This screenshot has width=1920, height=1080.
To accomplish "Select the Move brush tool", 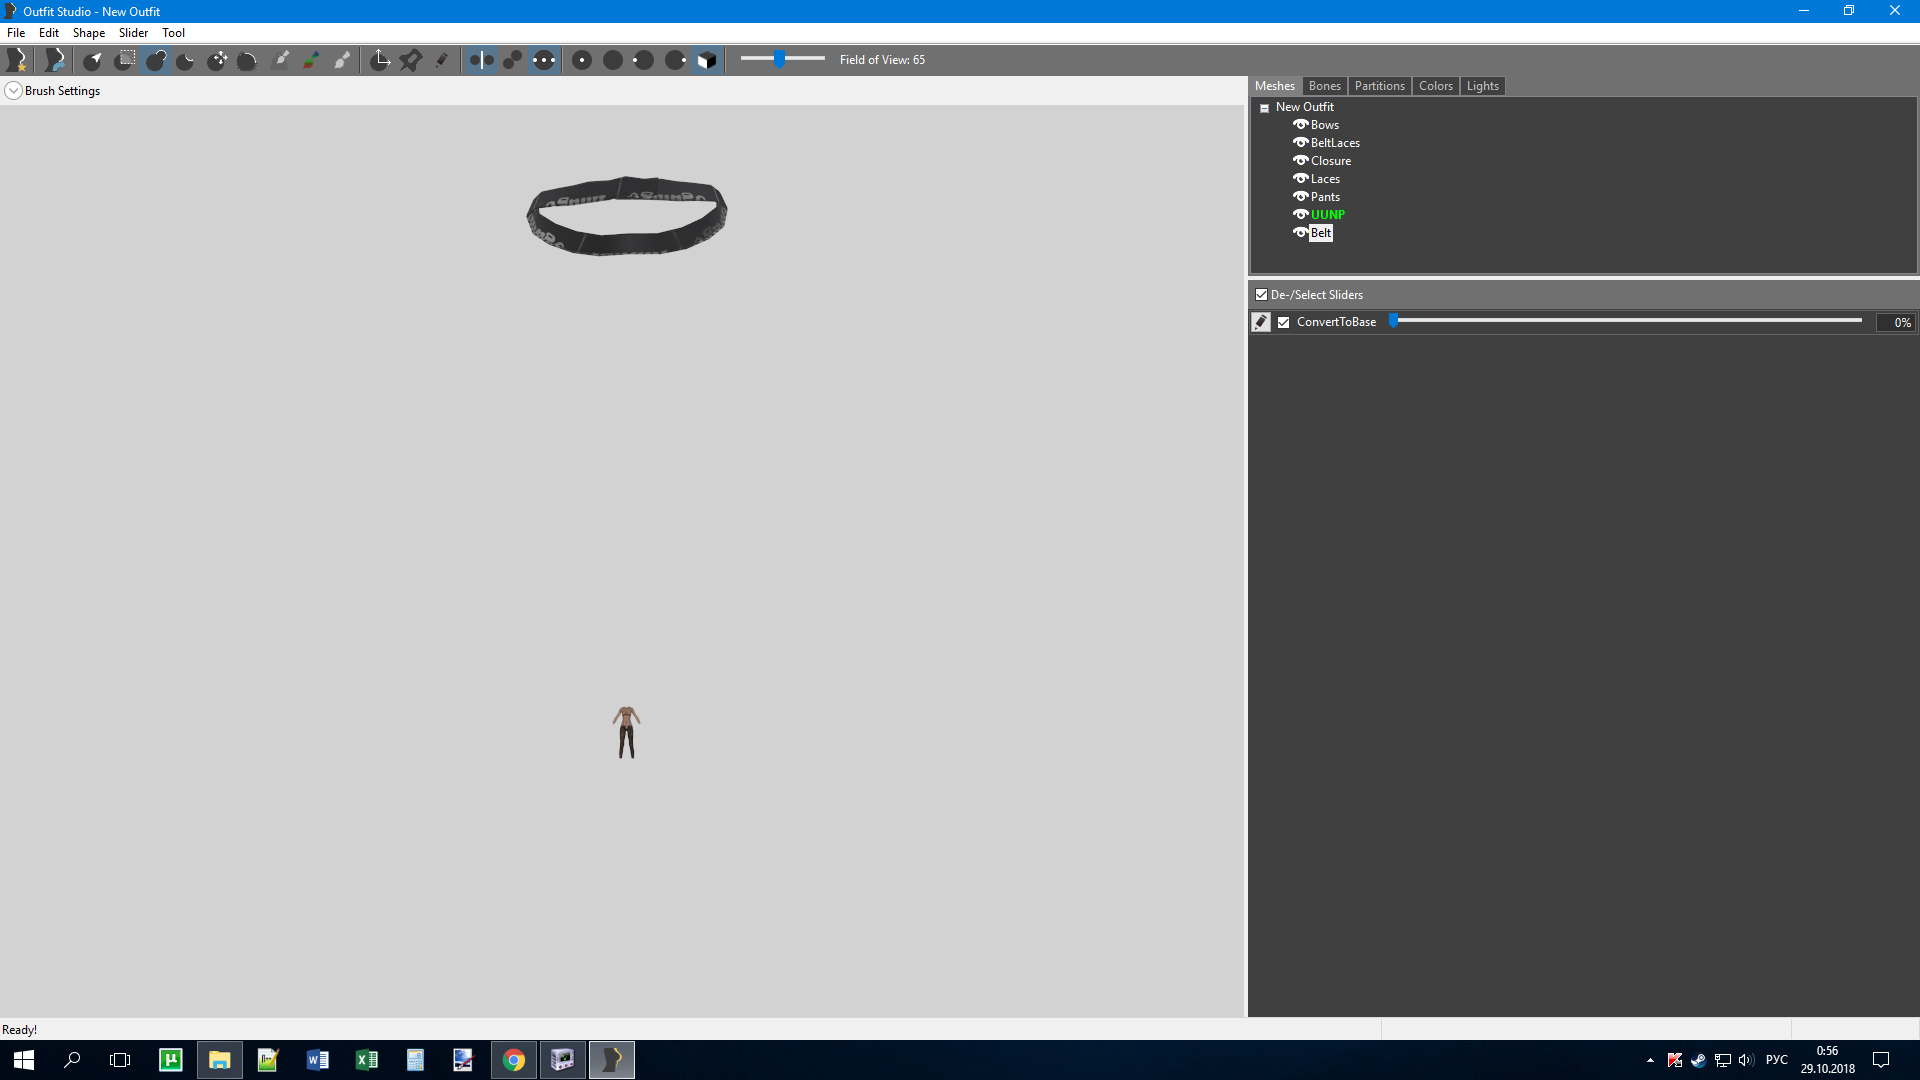I will coord(217,60).
